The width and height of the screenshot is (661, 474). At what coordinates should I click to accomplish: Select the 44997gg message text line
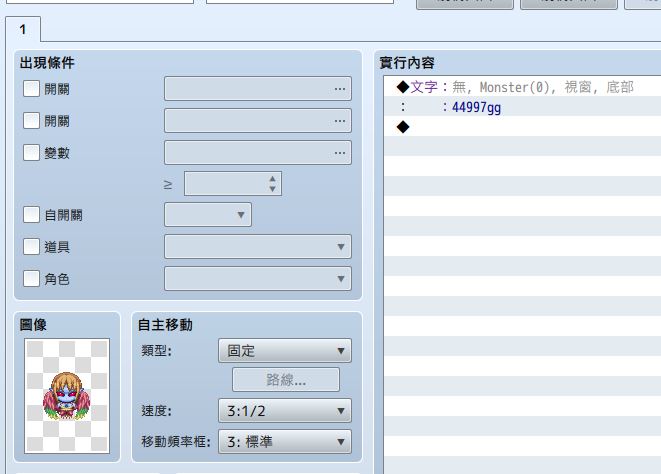(523, 107)
